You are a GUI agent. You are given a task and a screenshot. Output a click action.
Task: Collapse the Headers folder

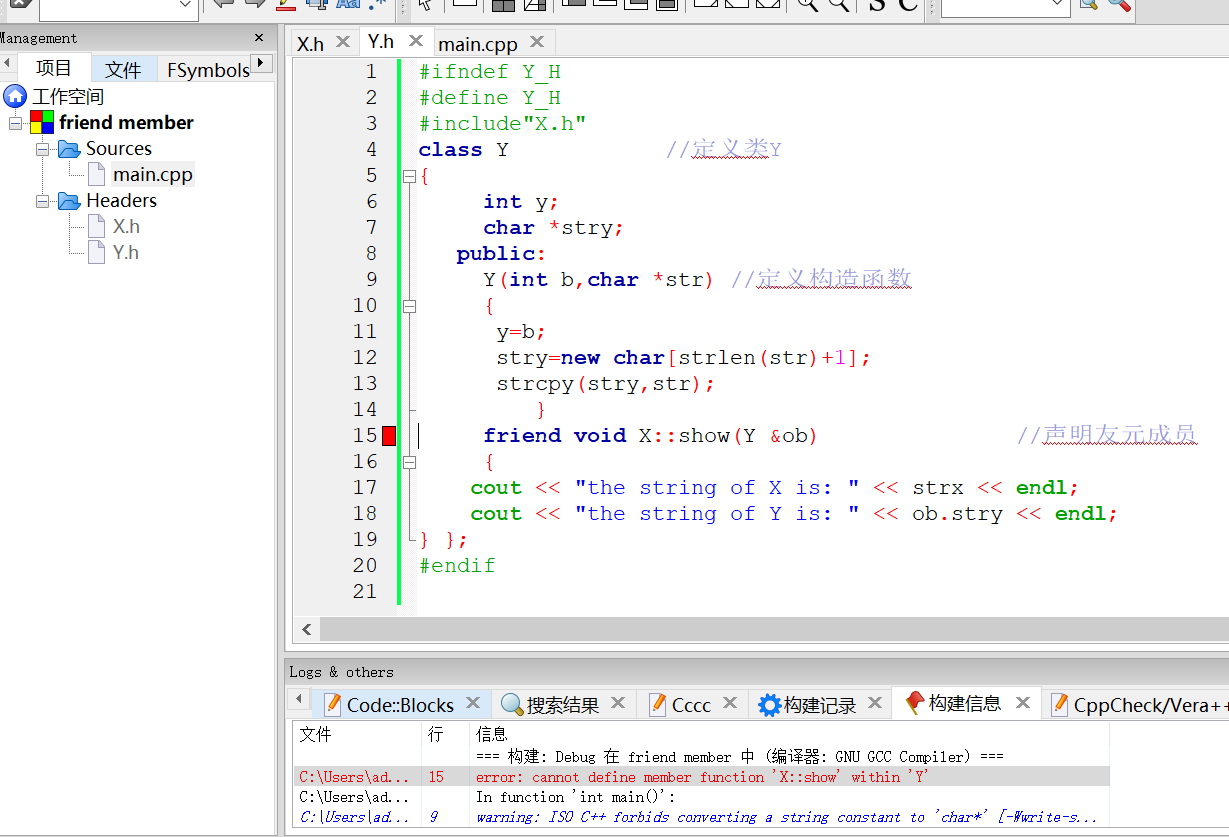pyautogui.click(x=43, y=201)
